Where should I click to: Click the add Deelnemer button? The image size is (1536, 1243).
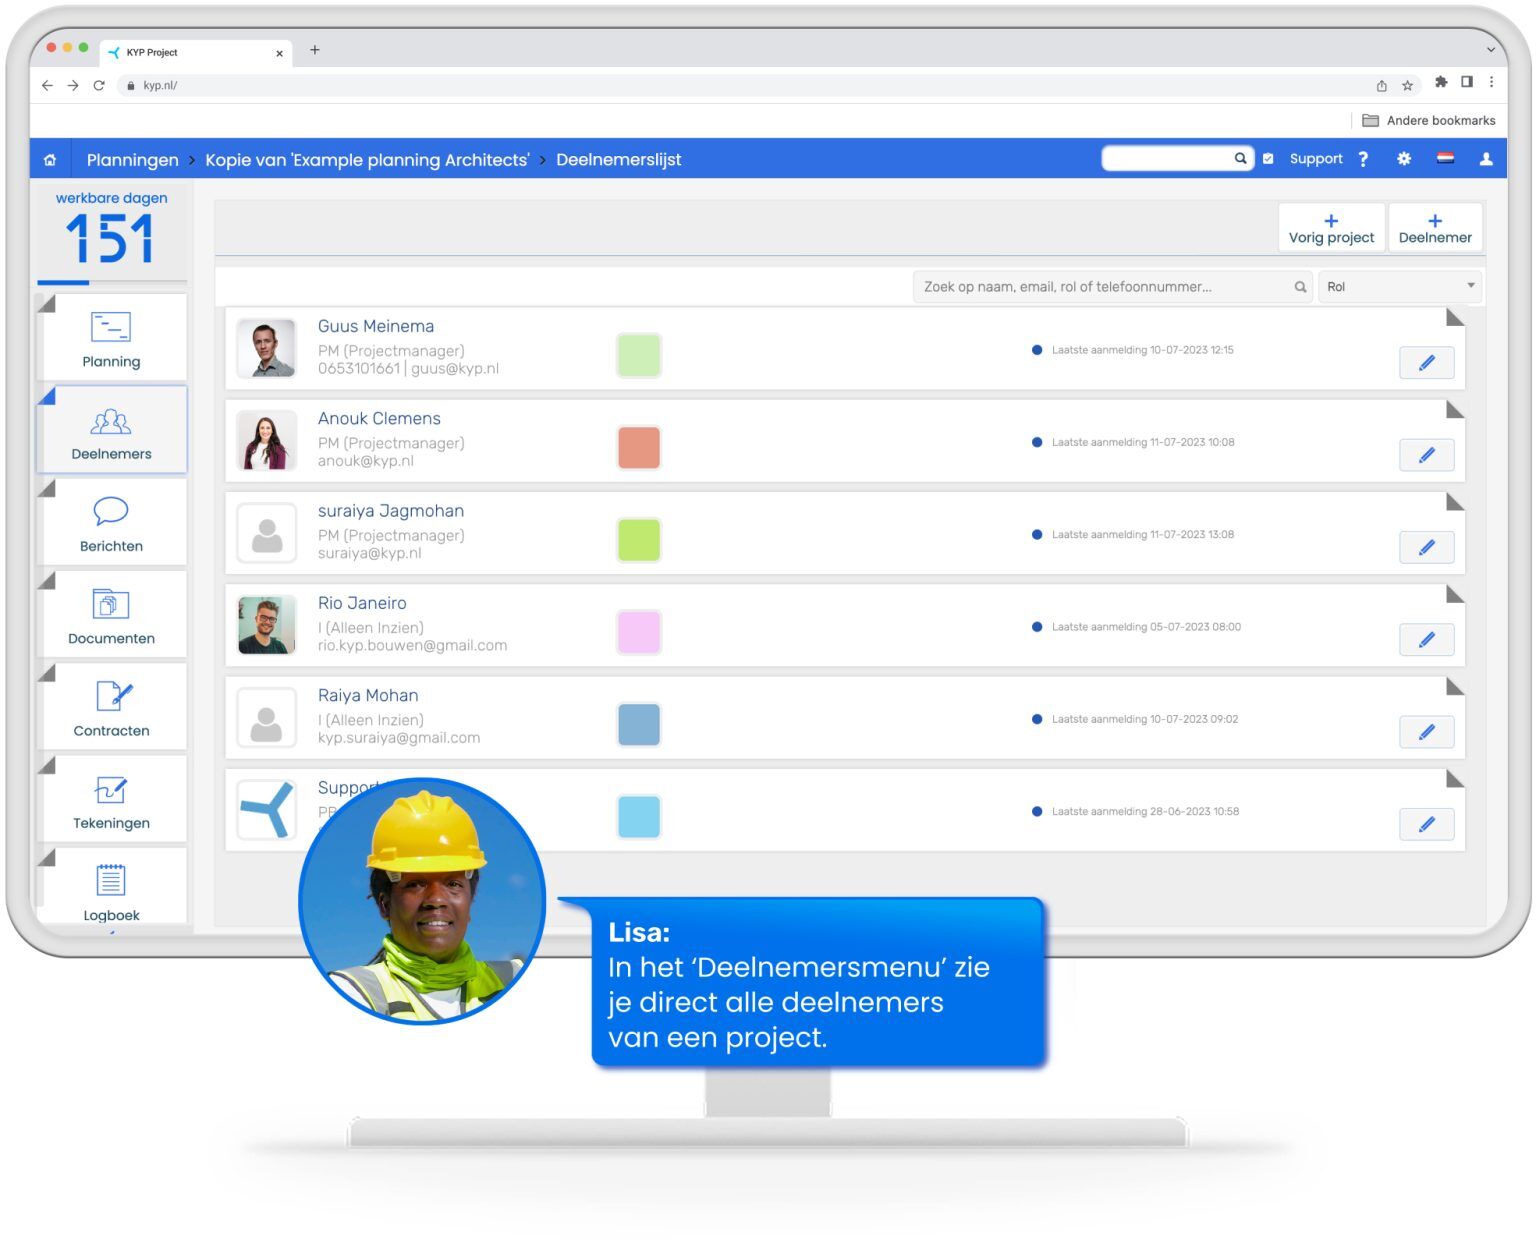tap(1434, 228)
